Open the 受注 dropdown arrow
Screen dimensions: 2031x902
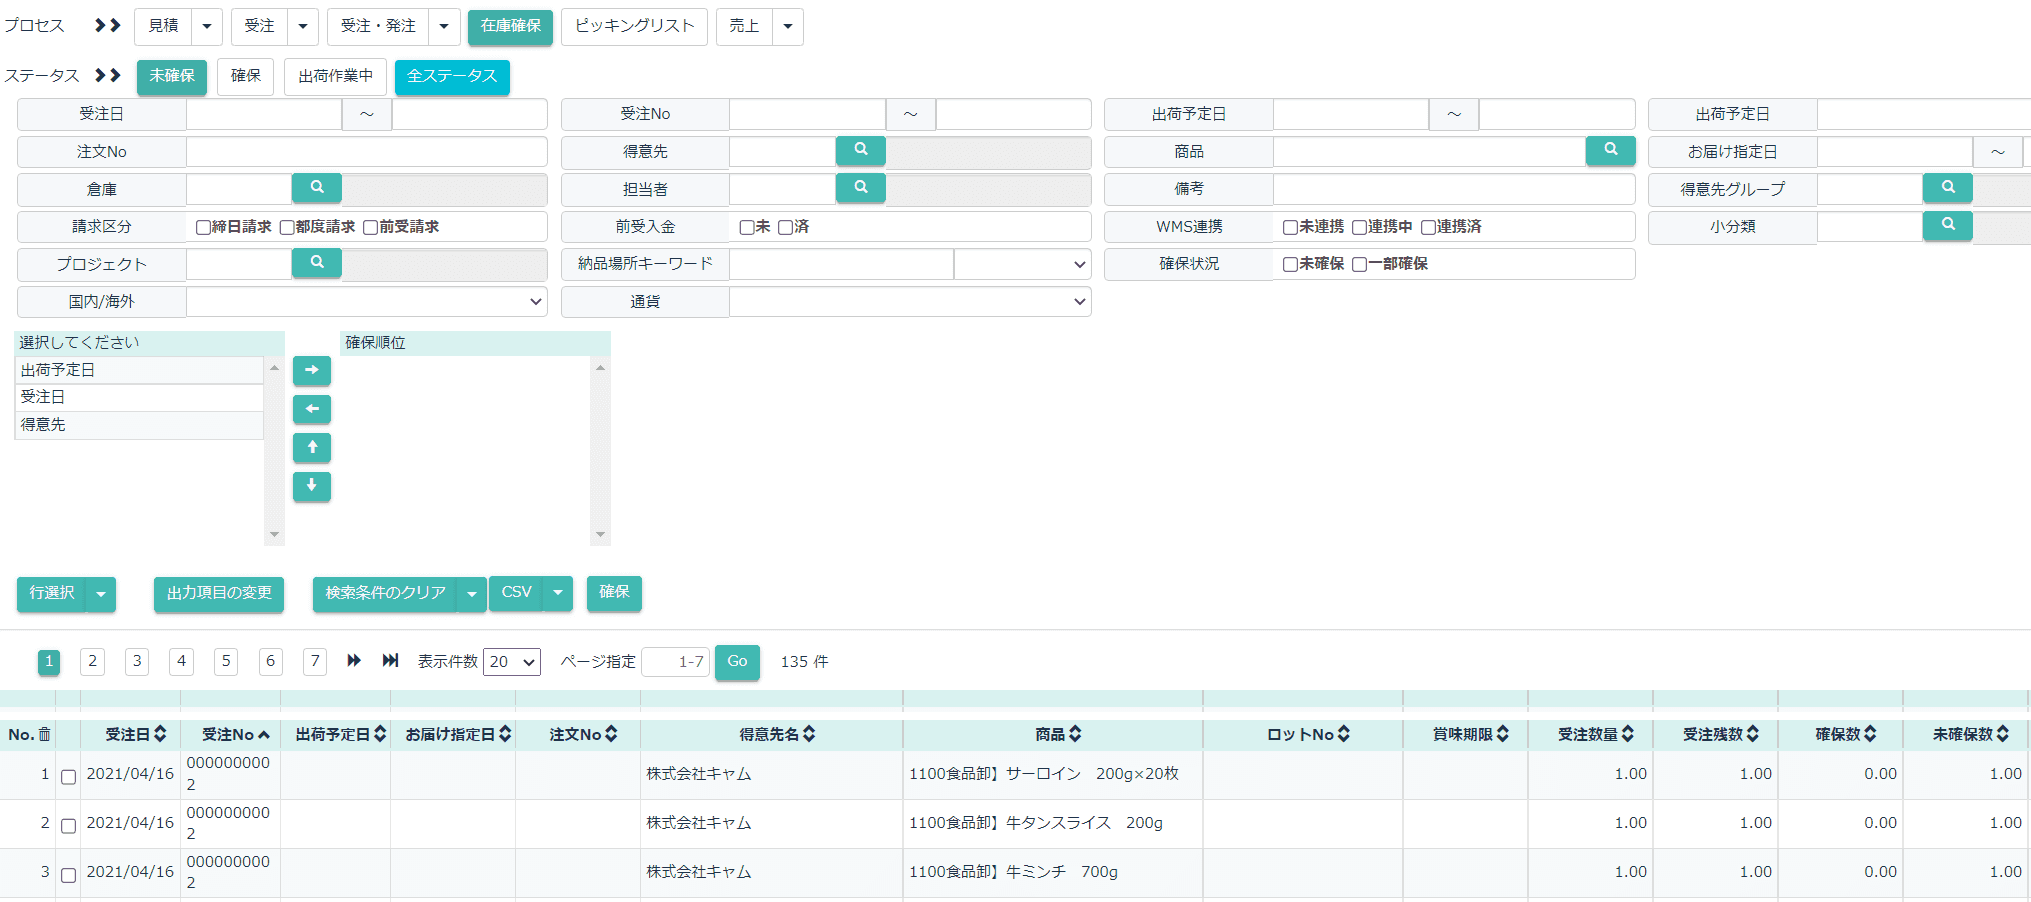click(x=303, y=26)
